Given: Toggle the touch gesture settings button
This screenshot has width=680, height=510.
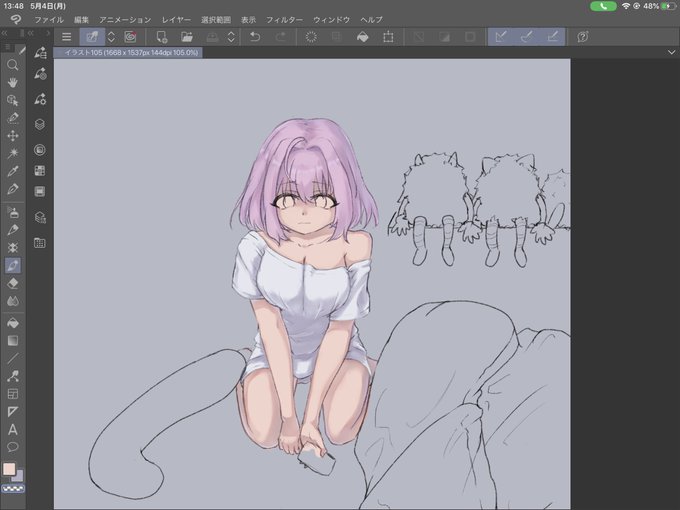Looking at the screenshot, I should click(92, 37).
